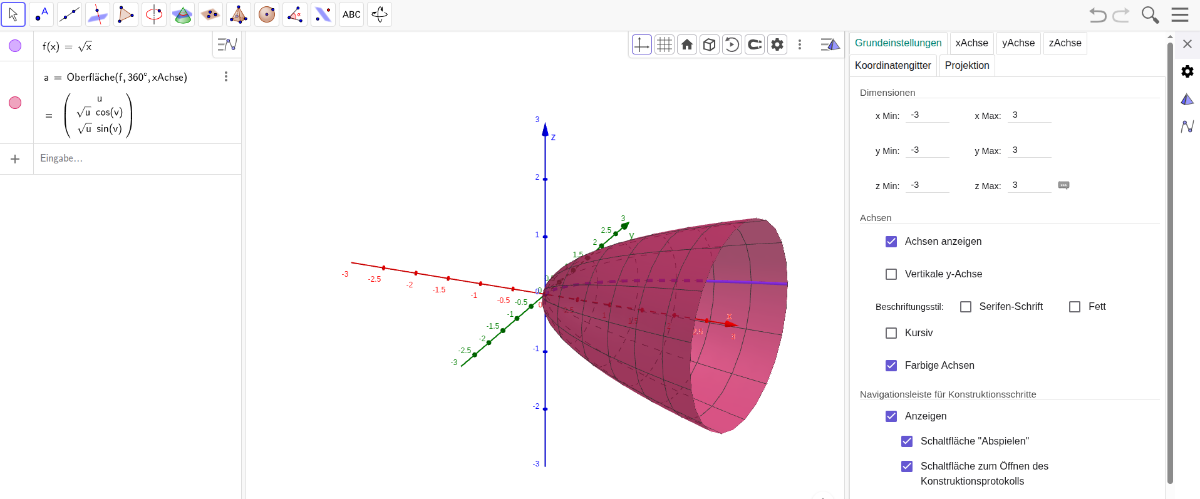The image size is (1200, 499).
Task: Select the Pyramid tool
Action: pos(238,14)
